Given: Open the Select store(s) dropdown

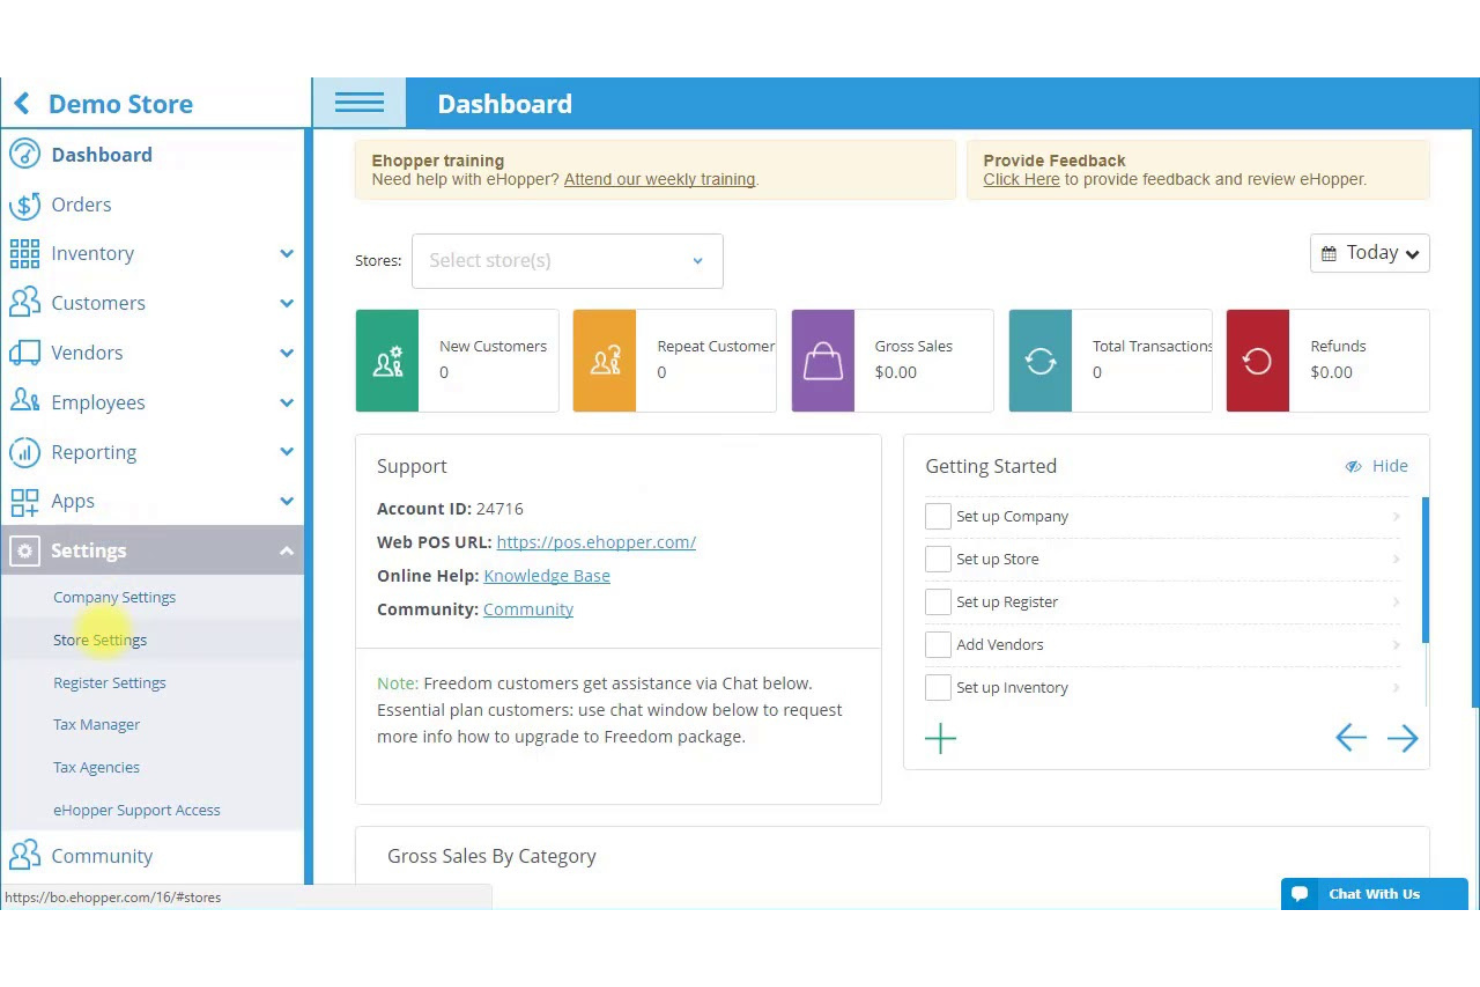Looking at the screenshot, I should pos(567,261).
